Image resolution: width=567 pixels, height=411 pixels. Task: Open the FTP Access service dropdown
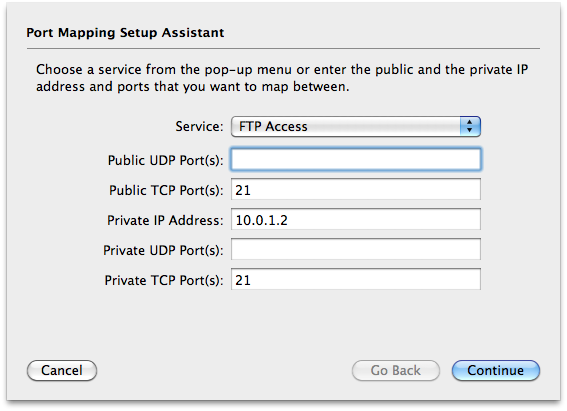pyautogui.click(x=356, y=127)
